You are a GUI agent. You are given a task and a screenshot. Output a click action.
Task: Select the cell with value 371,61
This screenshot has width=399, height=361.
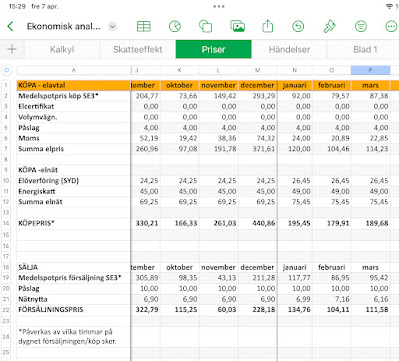[x=257, y=149]
